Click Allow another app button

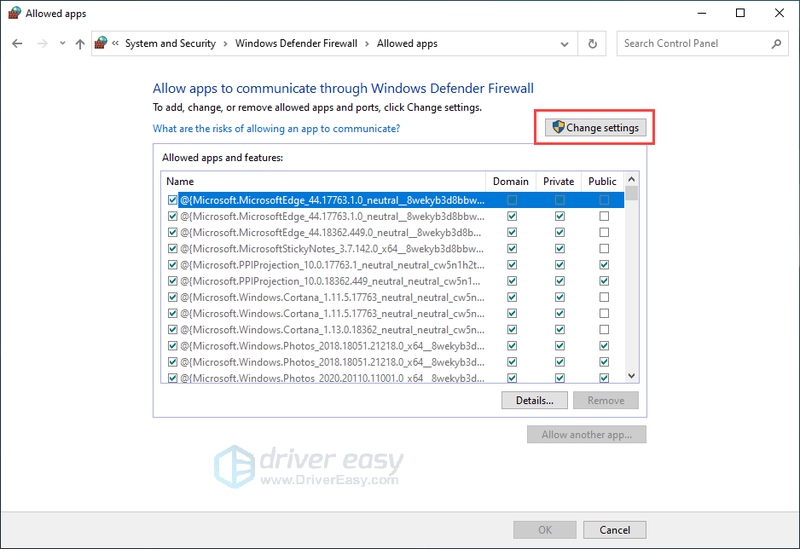[587, 435]
